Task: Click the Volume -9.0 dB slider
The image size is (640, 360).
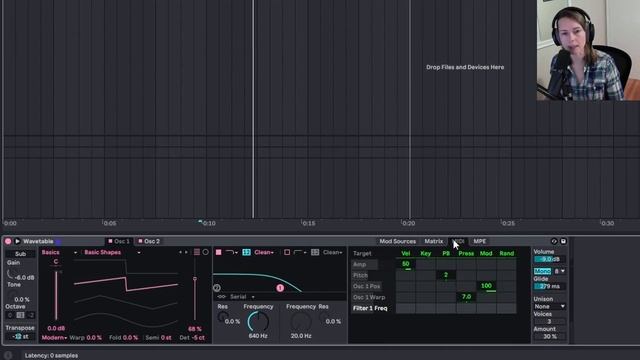Action: pos(549,259)
